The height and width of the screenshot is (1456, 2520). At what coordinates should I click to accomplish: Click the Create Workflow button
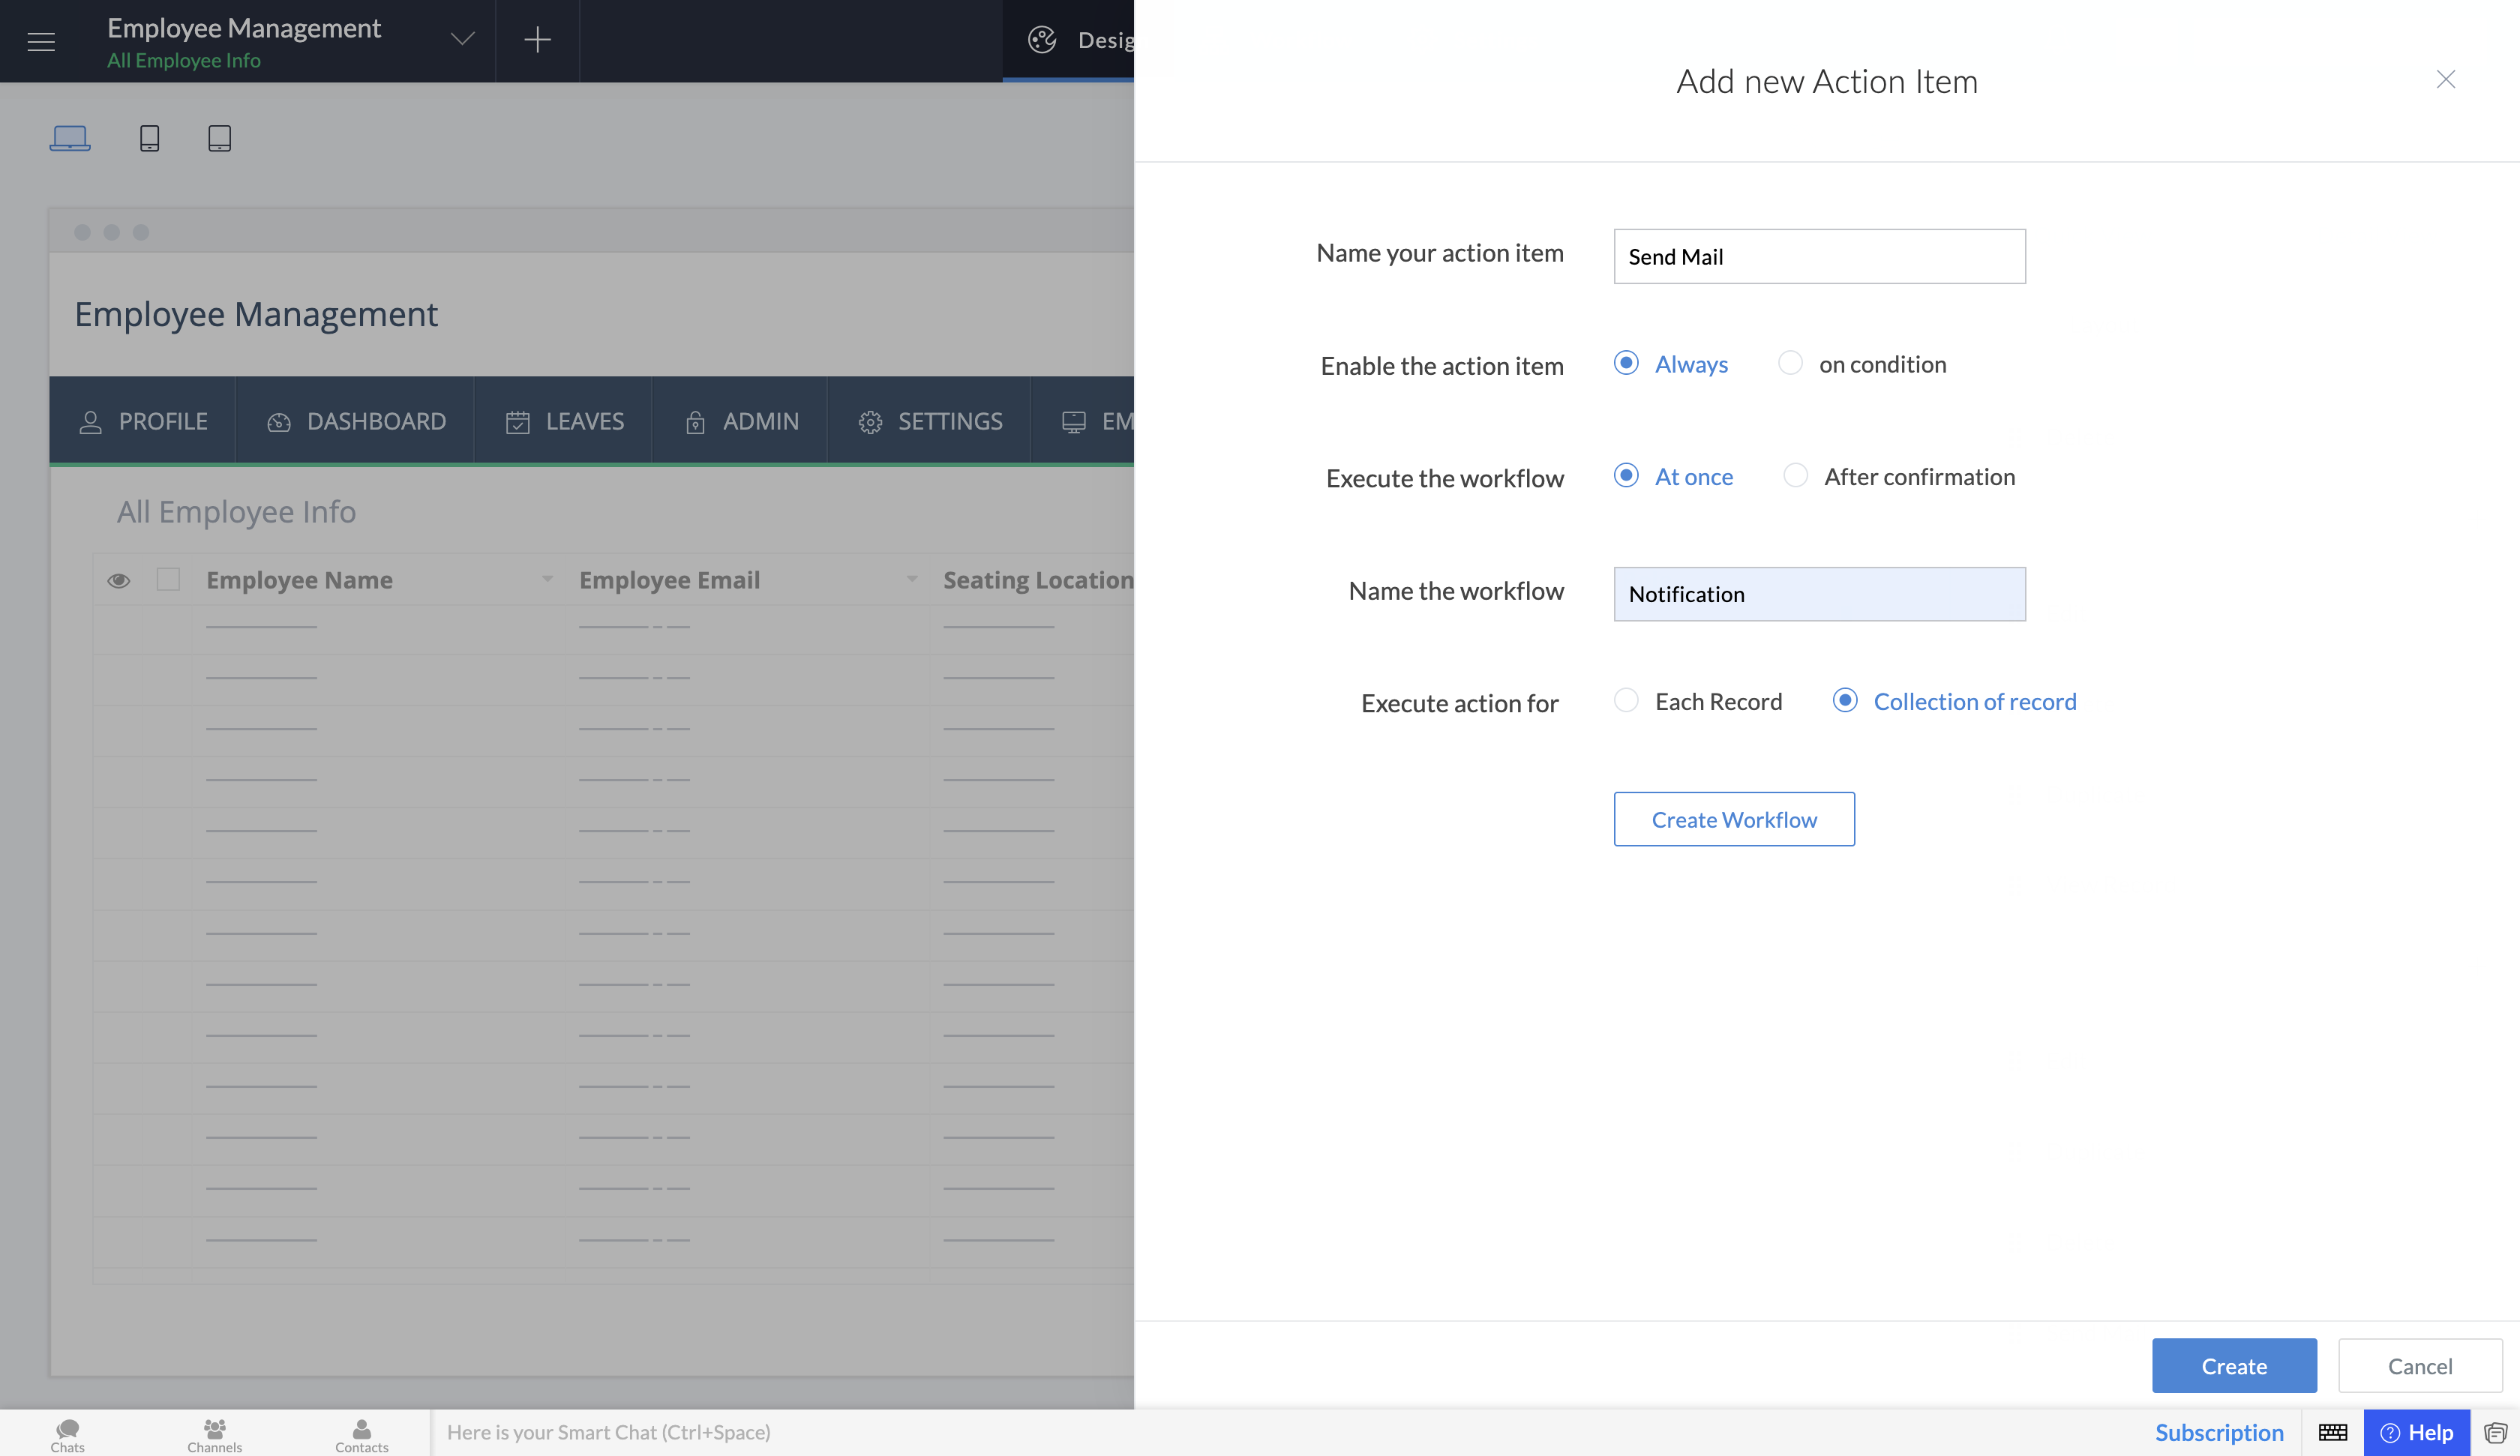click(1733, 819)
